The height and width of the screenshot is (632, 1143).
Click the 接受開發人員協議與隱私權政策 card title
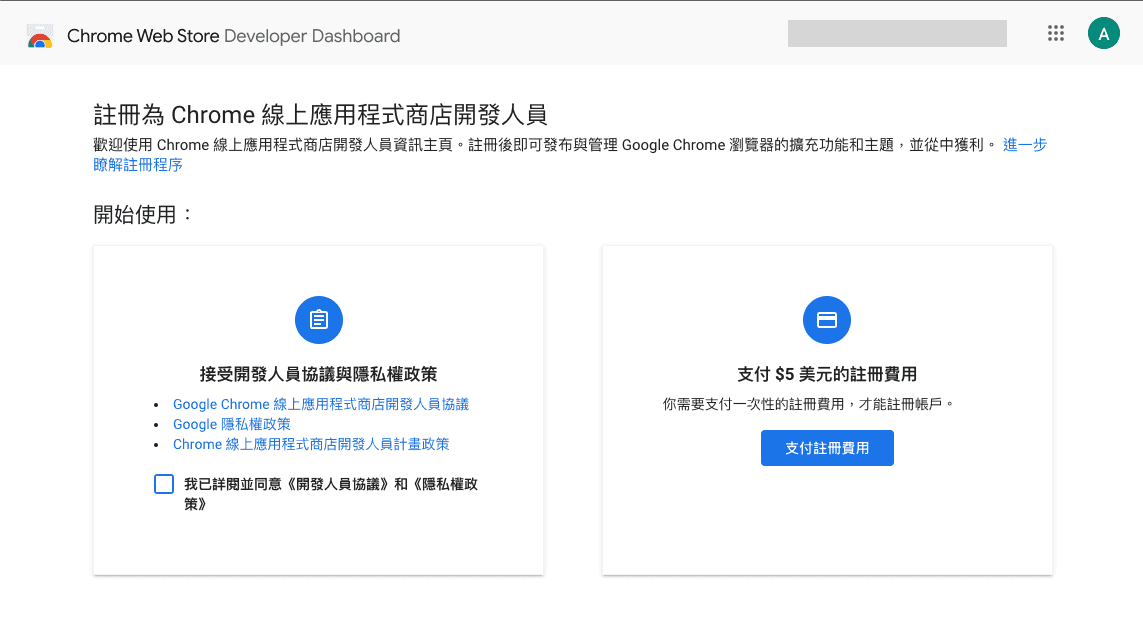coord(318,374)
